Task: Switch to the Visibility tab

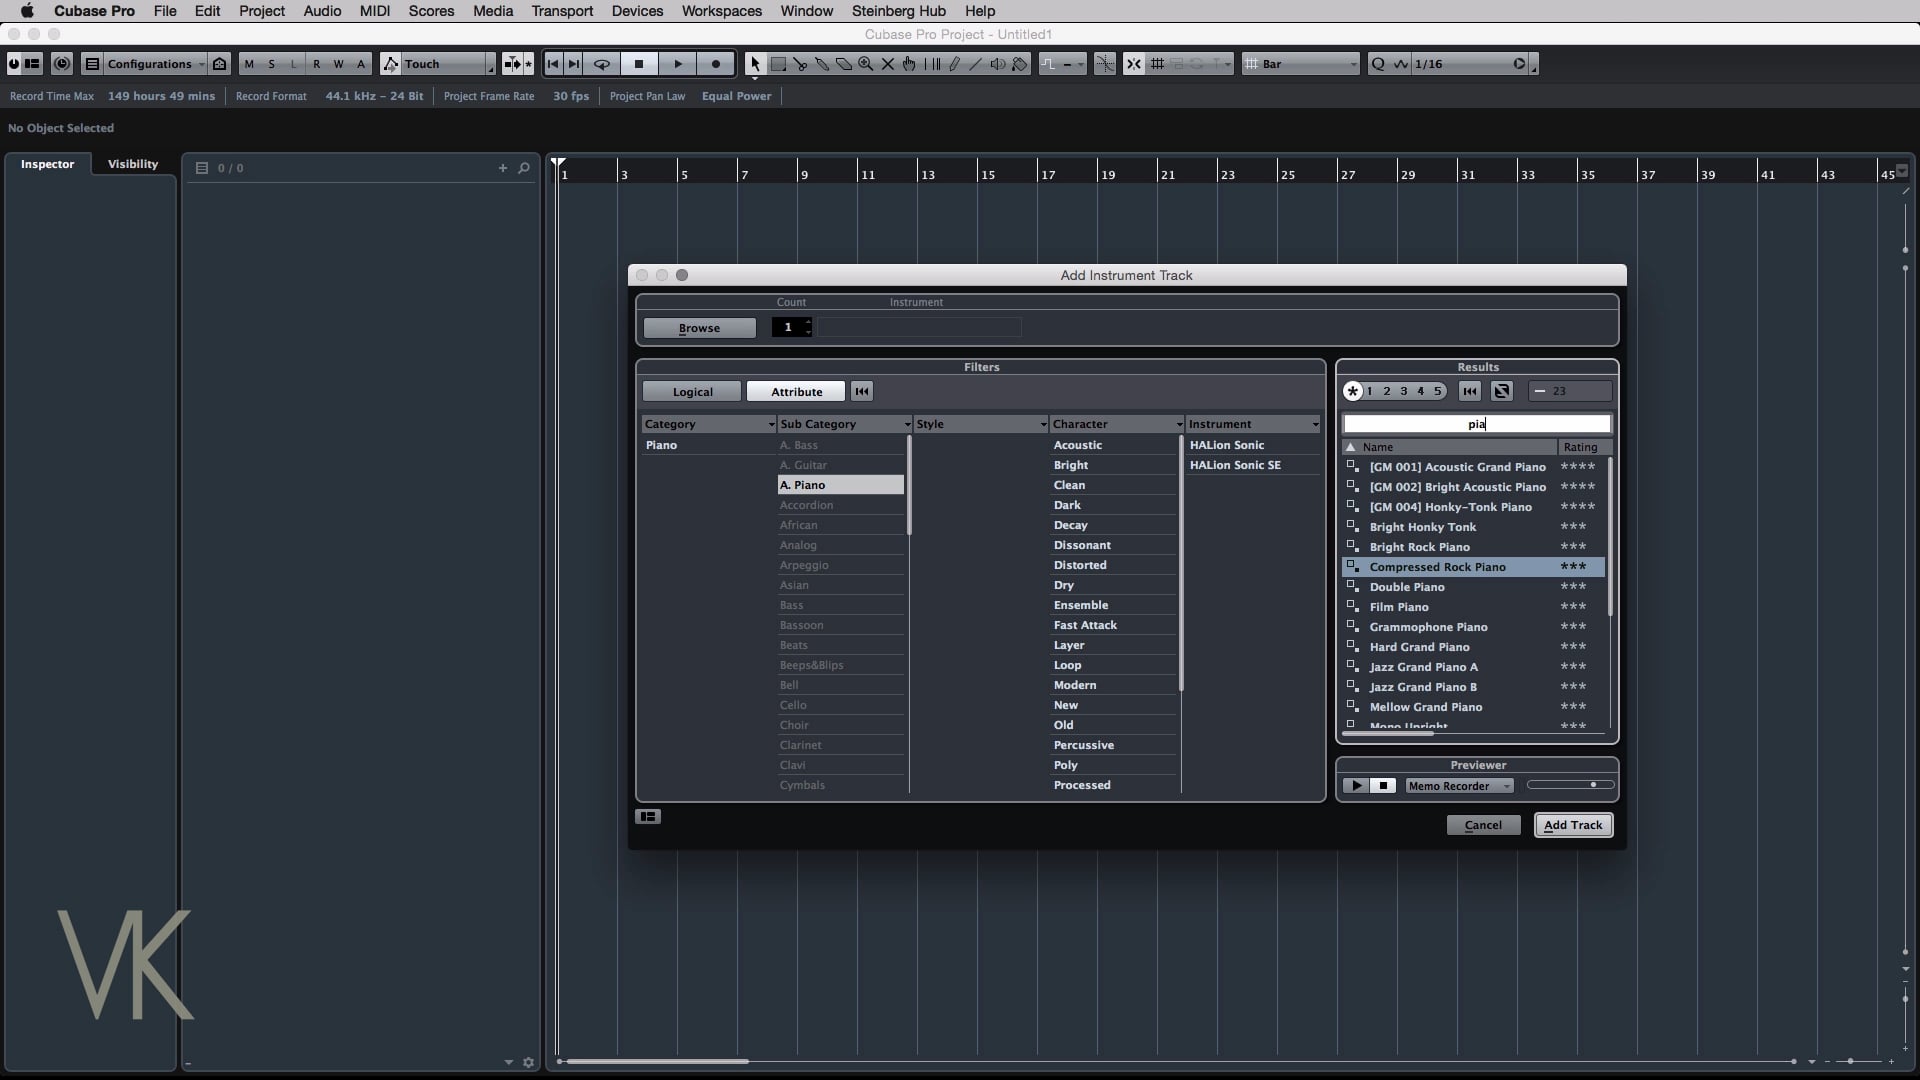Action: click(x=132, y=164)
